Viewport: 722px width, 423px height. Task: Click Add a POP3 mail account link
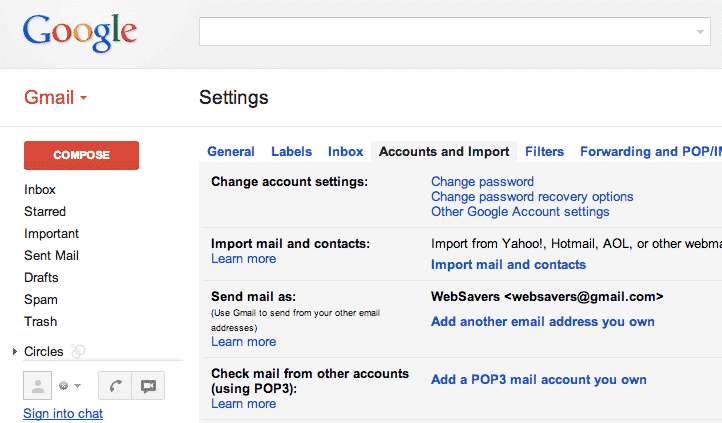click(539, 380)
